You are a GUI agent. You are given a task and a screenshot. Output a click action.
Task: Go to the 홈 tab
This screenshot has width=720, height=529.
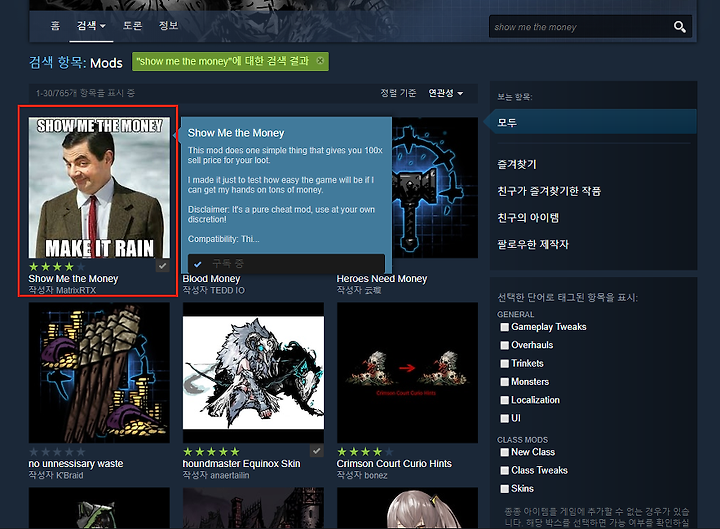click(x=55, y=26)
